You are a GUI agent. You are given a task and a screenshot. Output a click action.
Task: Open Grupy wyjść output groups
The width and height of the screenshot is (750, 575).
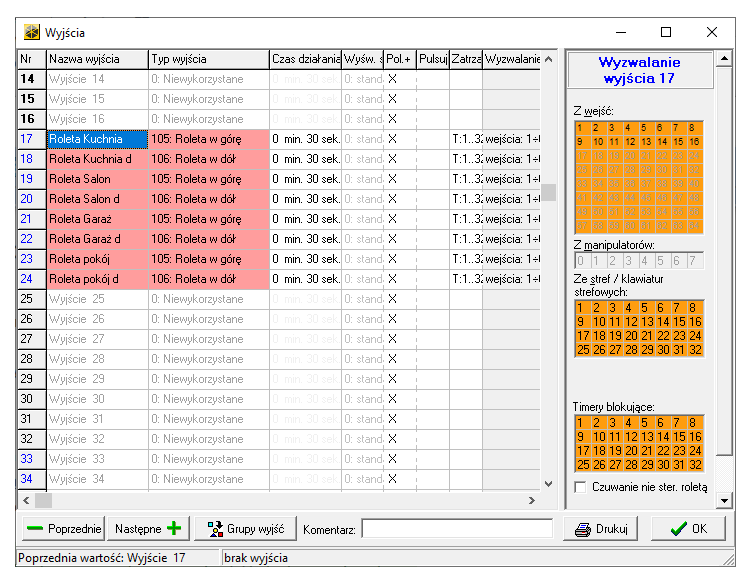coord(245,529)
